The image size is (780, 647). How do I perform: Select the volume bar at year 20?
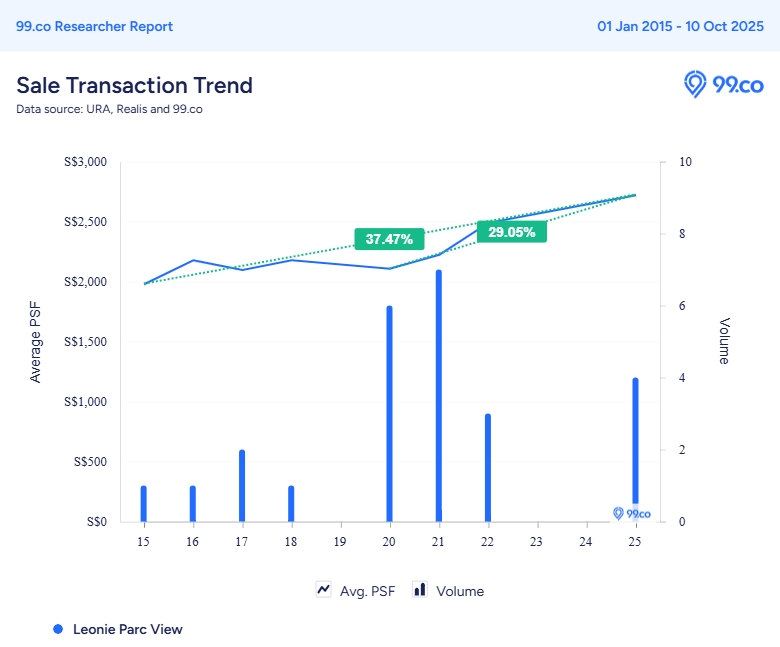click(389, 414)
